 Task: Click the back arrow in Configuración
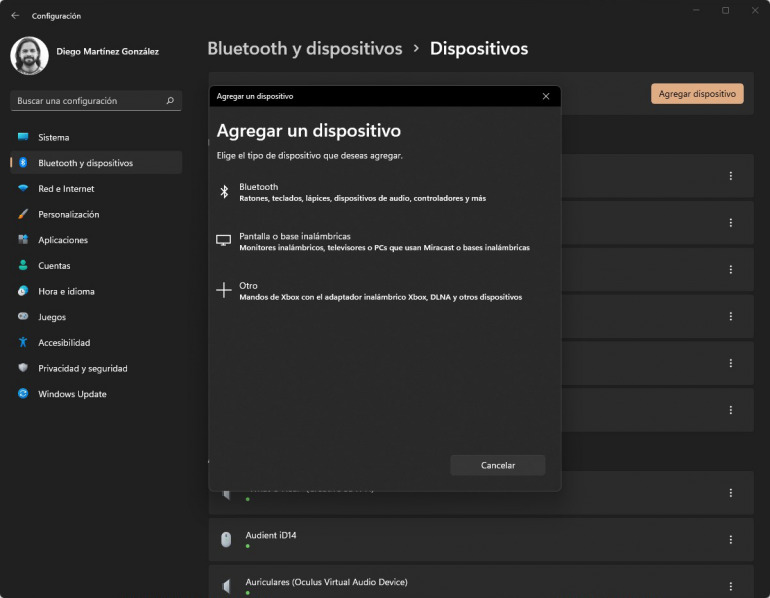pyautogui.click(x=15, y=16)
